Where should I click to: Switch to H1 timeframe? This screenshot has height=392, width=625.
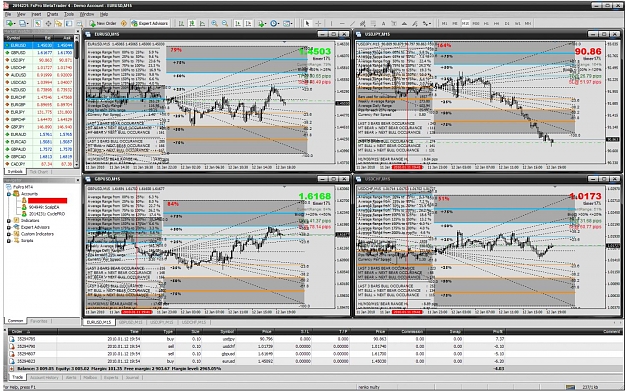(486, 24)
